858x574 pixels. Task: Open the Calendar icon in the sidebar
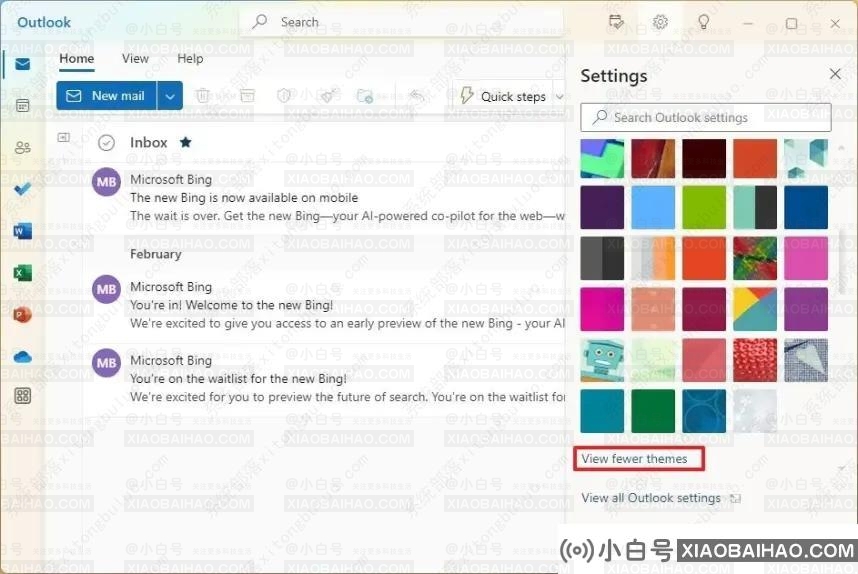[22, 106]
